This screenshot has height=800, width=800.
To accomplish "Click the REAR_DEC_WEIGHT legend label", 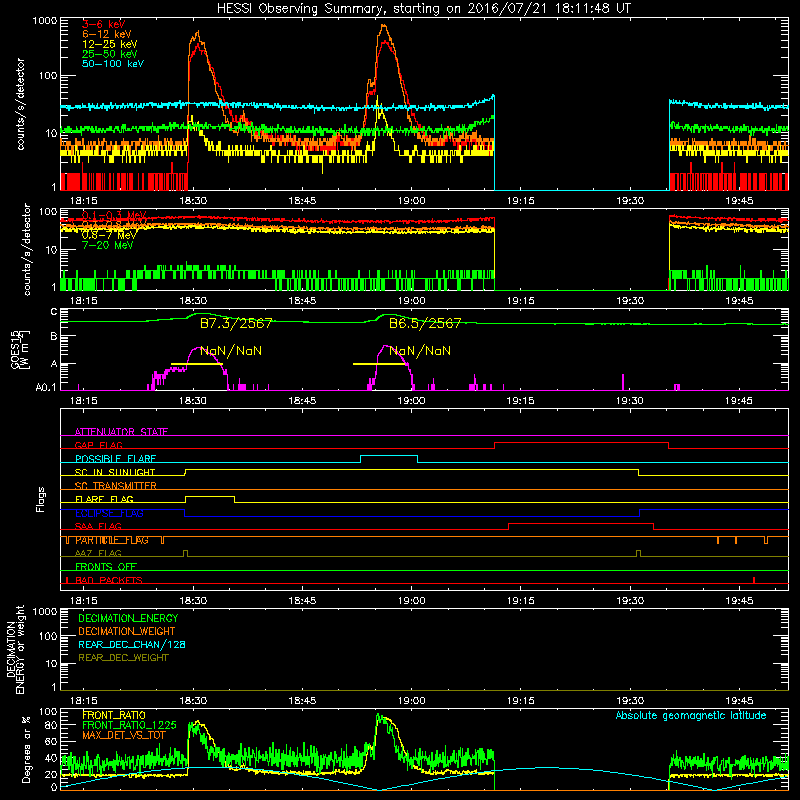I will [123, 658].
